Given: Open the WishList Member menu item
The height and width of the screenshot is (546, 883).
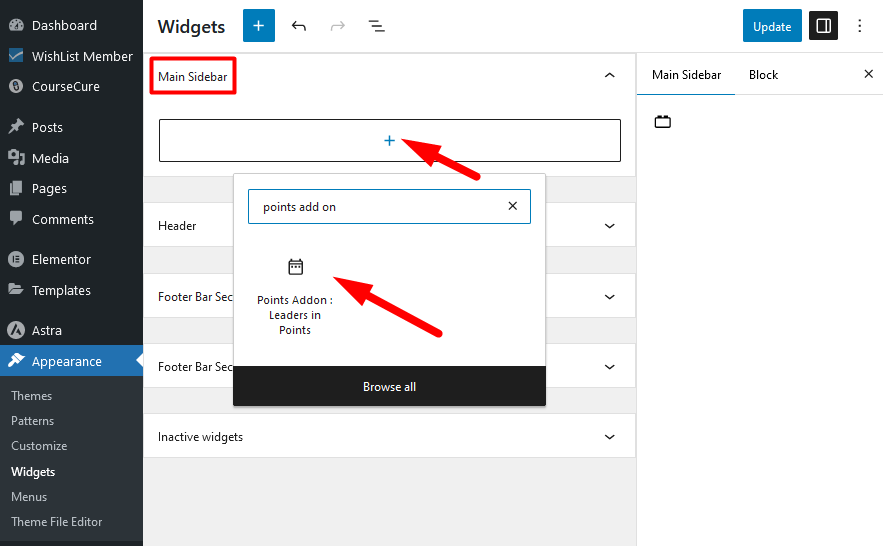Looking at the screenshot, I should [81, 56].
